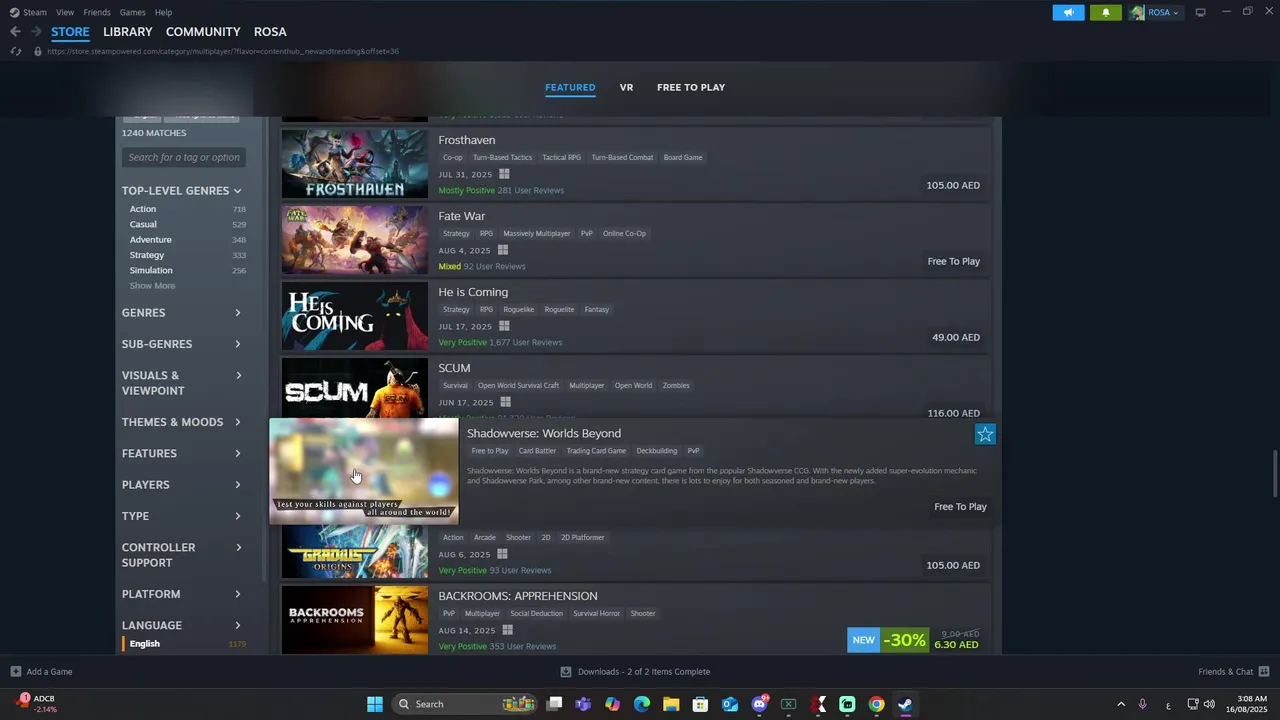Screen dimensions: 1280x720
Task: Click the forward navigation arrow
Action: [x=36, y=32]
